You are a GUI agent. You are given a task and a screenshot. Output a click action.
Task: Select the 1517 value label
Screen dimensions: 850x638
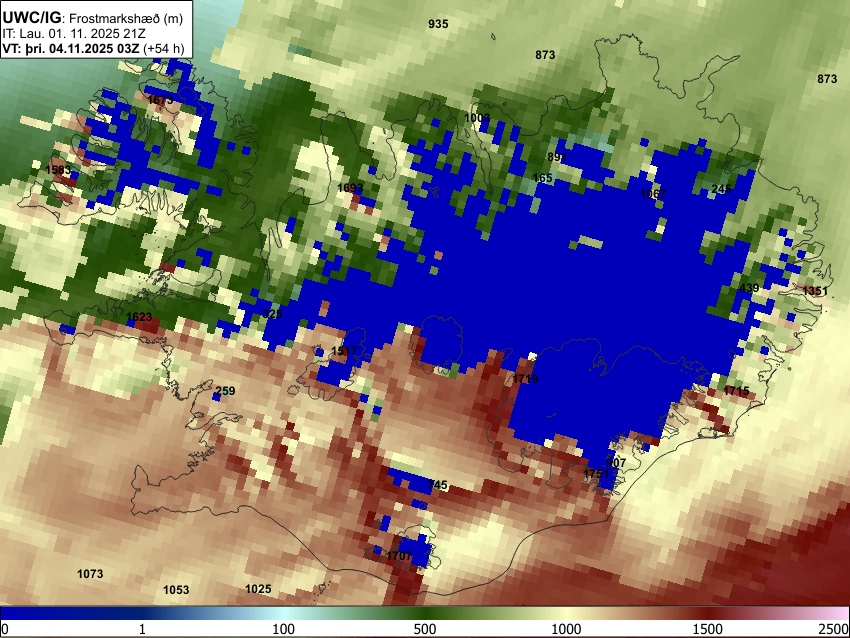[344, 351]
